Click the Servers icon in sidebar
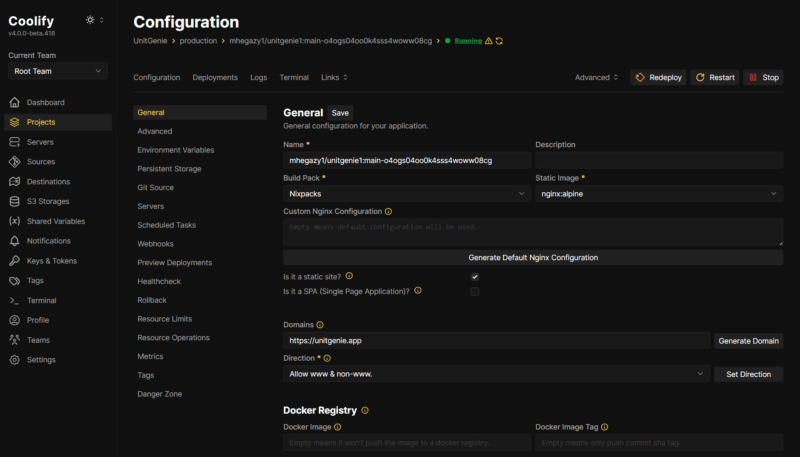This screenshot has height=457, width=800. [14, 142]
